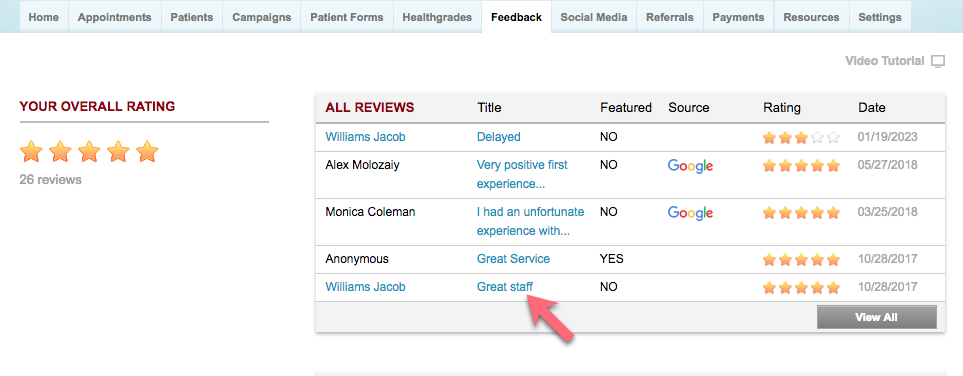Screen dimensions: 963x376
Task: Open the Great staff review title
Action: tap(505, 287)
